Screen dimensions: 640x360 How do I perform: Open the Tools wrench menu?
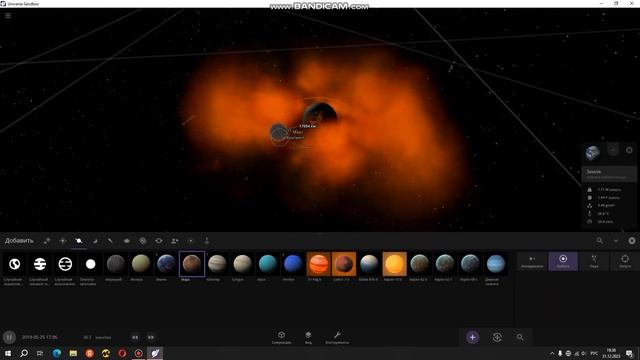point(337,338)
